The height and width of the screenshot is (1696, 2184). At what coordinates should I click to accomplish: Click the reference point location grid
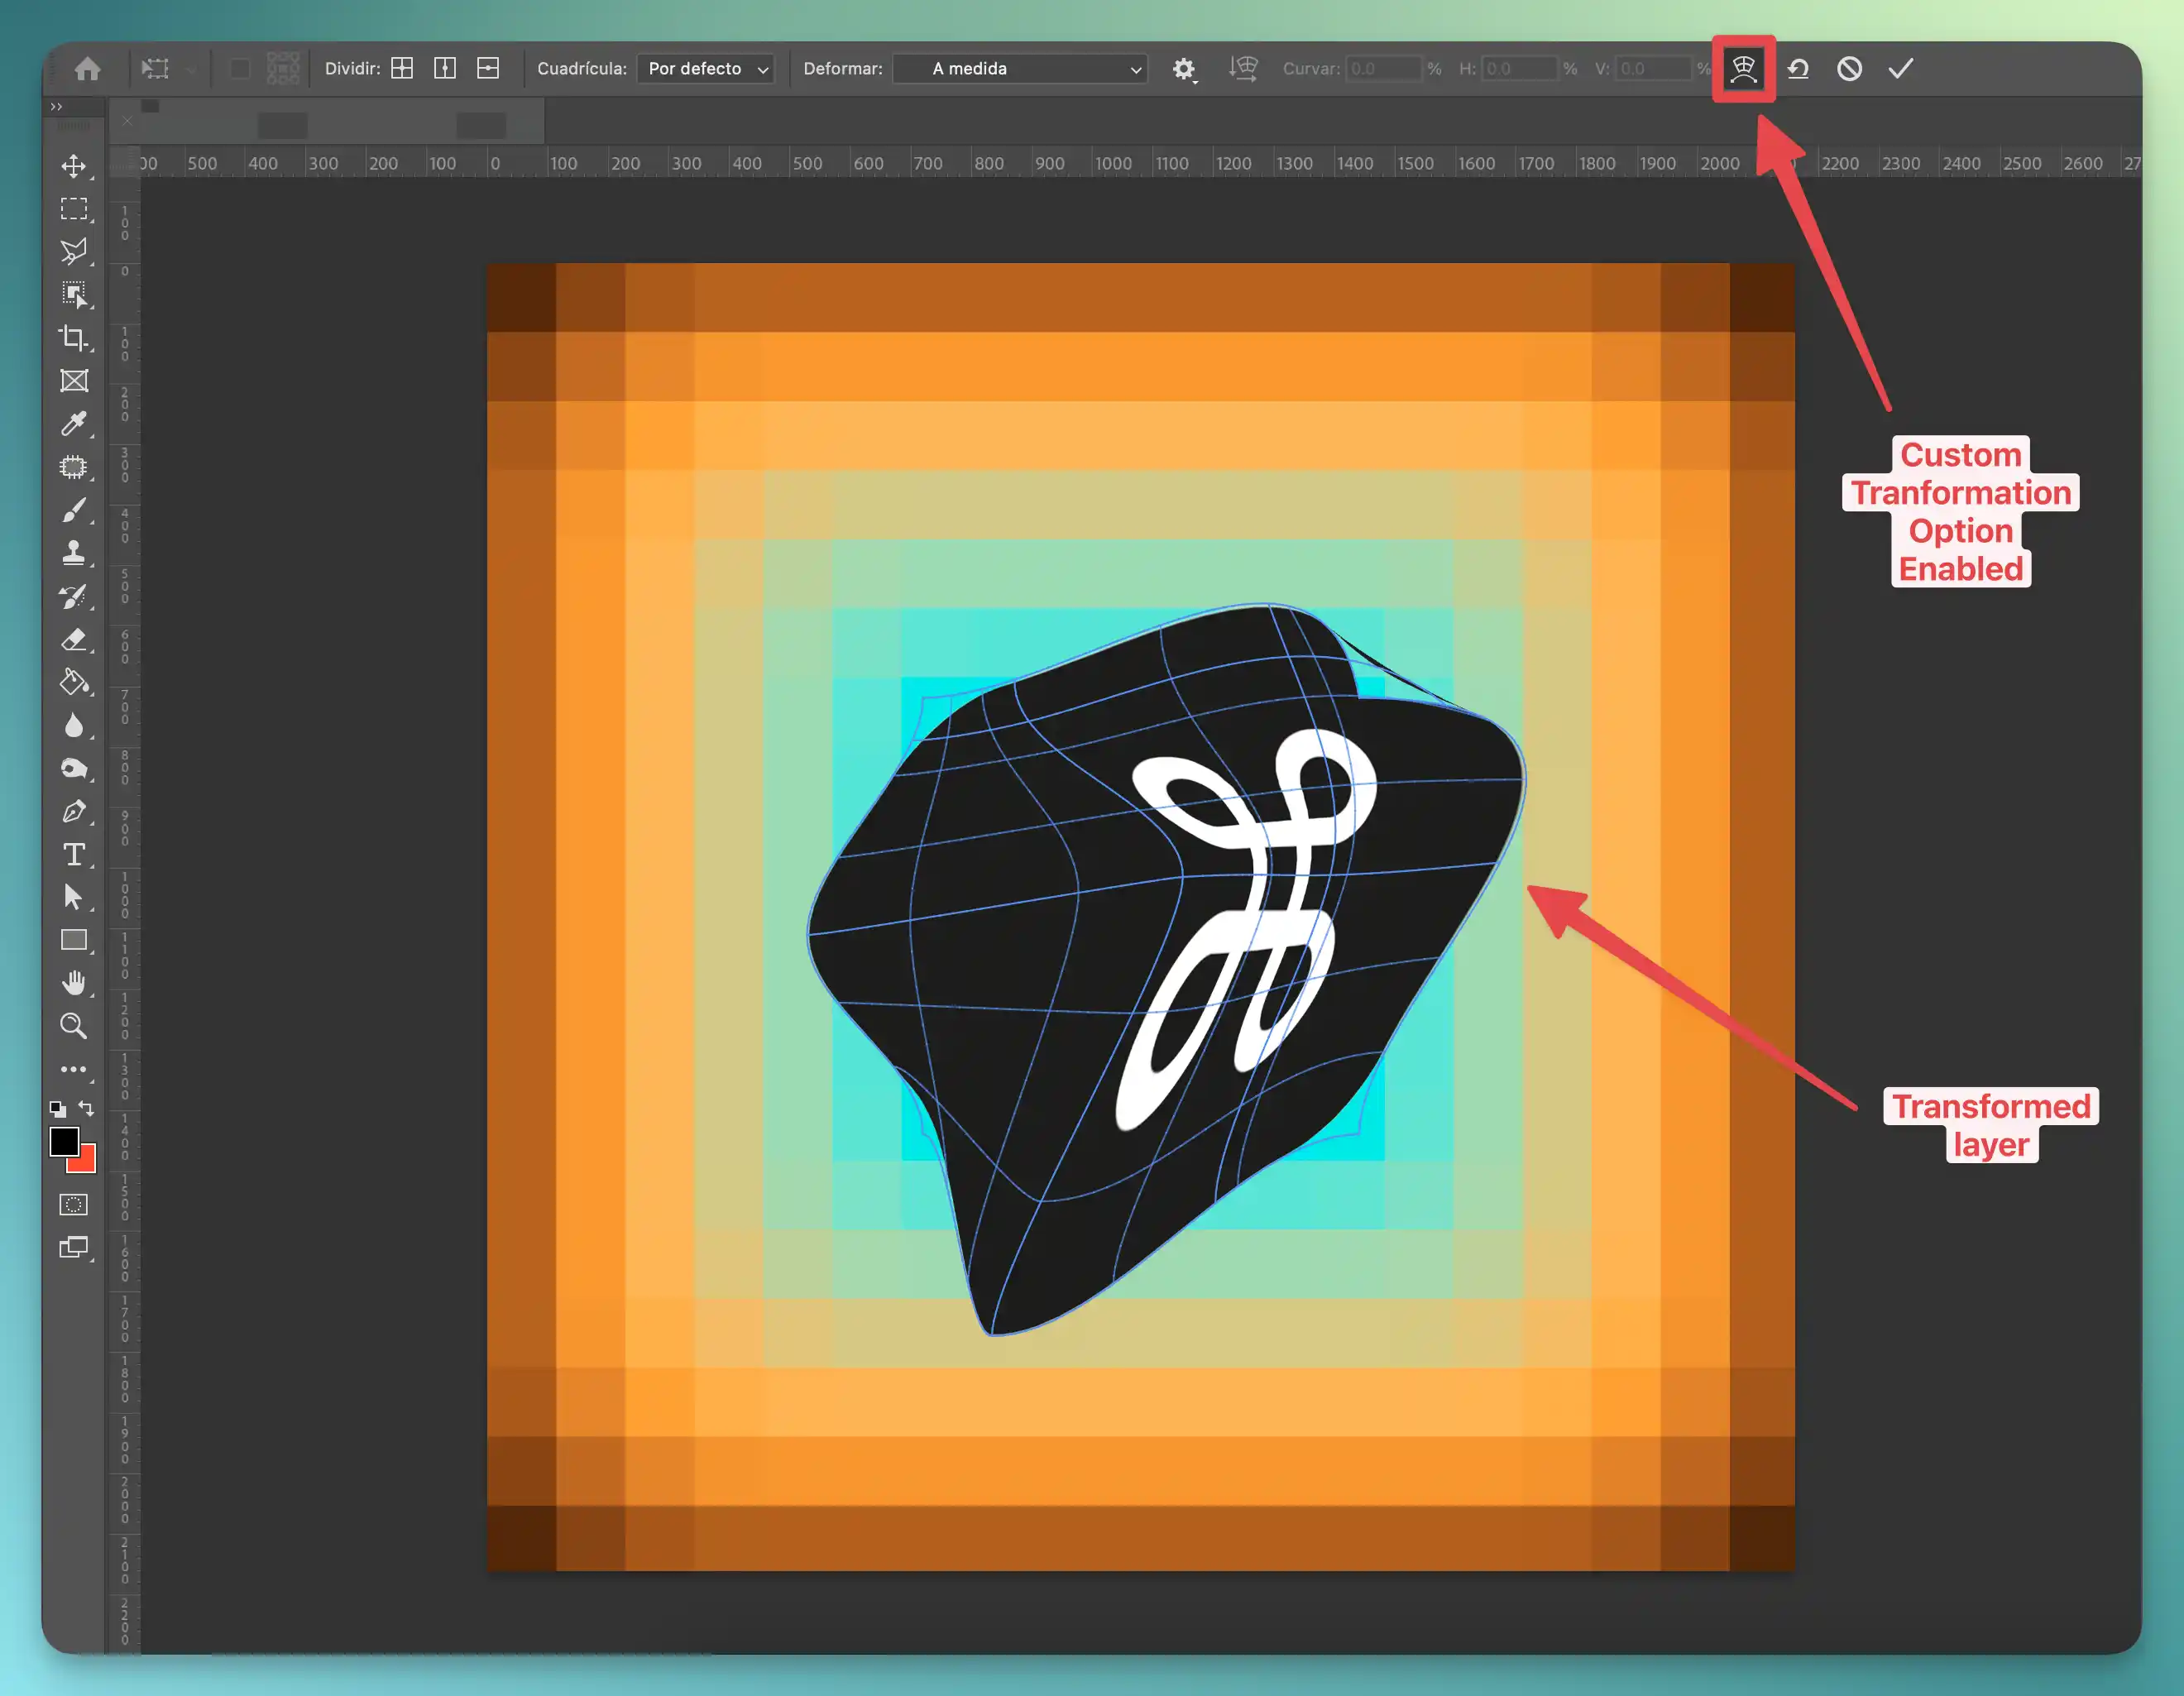283,68
